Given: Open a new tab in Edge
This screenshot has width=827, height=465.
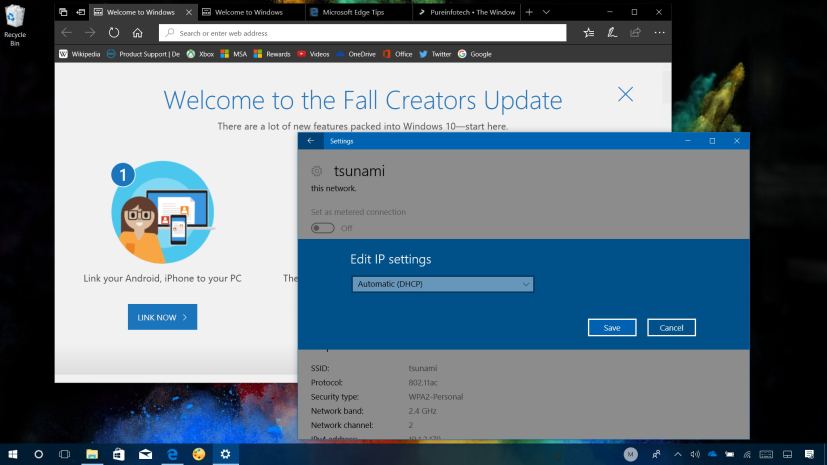Looking at the screenshot, I should [x=529, y=12].
